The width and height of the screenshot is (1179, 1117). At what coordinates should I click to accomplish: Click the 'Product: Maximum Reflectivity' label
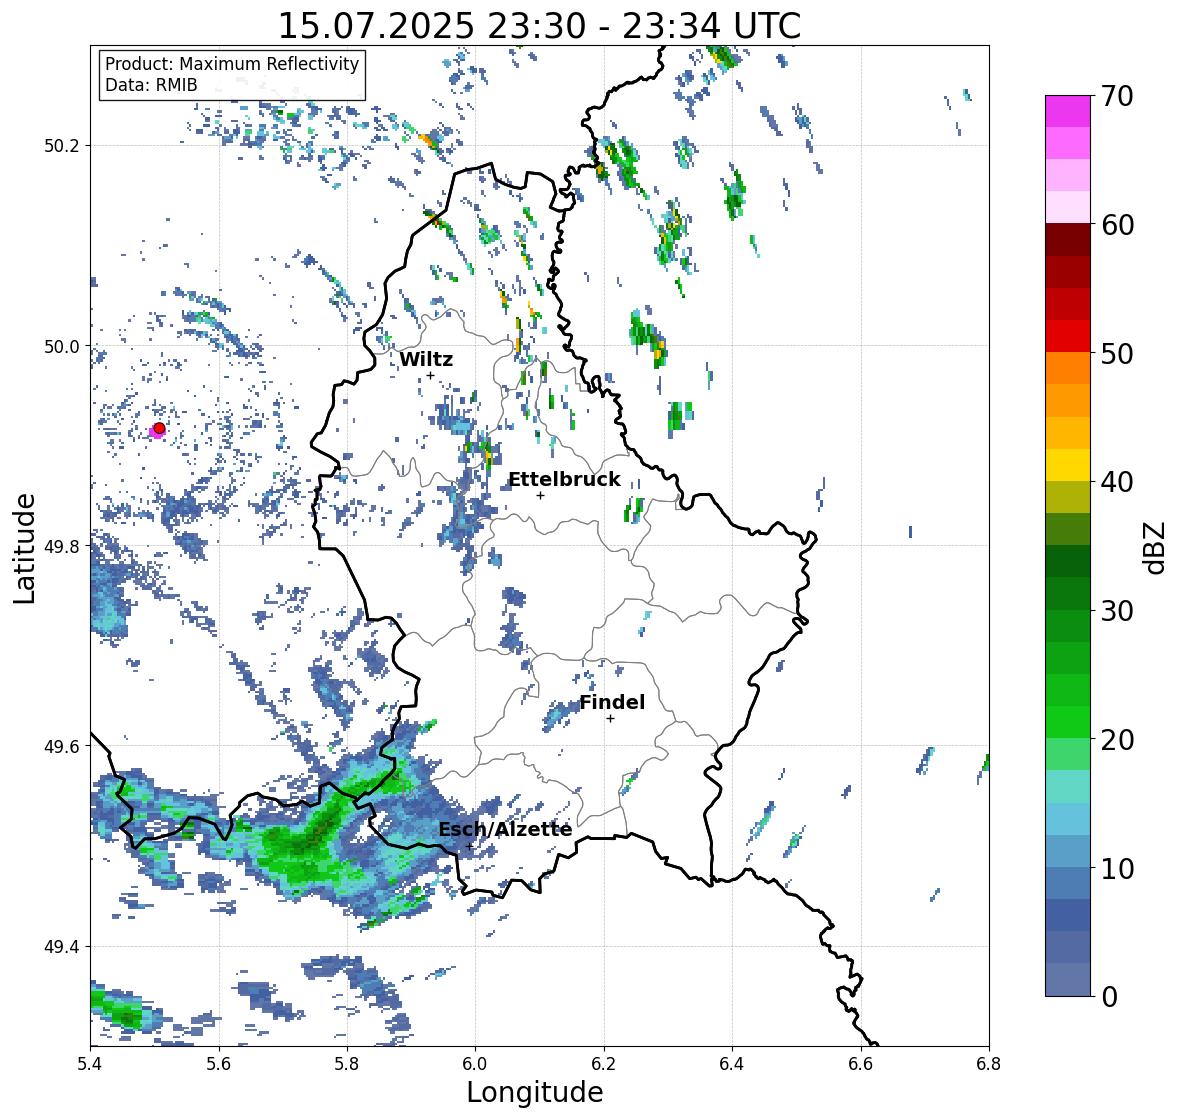click(232, 64)
